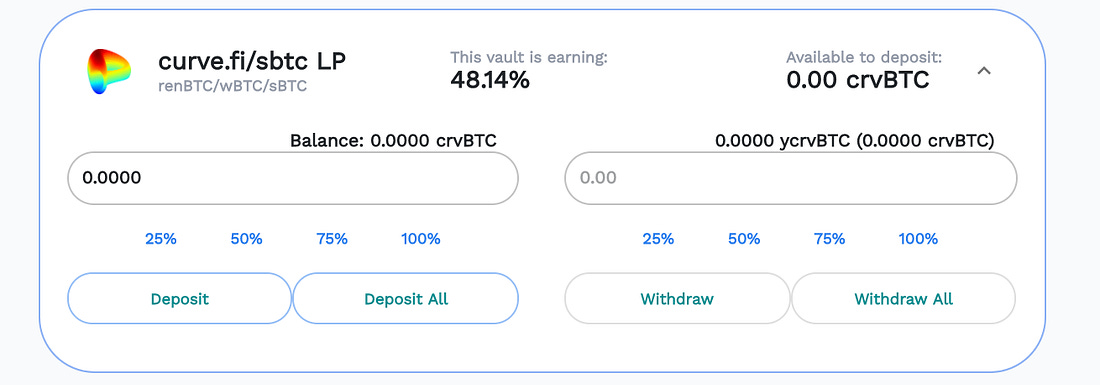Click the Deposit All button
1100x385 pixels.
pyautogui.click(x=405, y=299)
